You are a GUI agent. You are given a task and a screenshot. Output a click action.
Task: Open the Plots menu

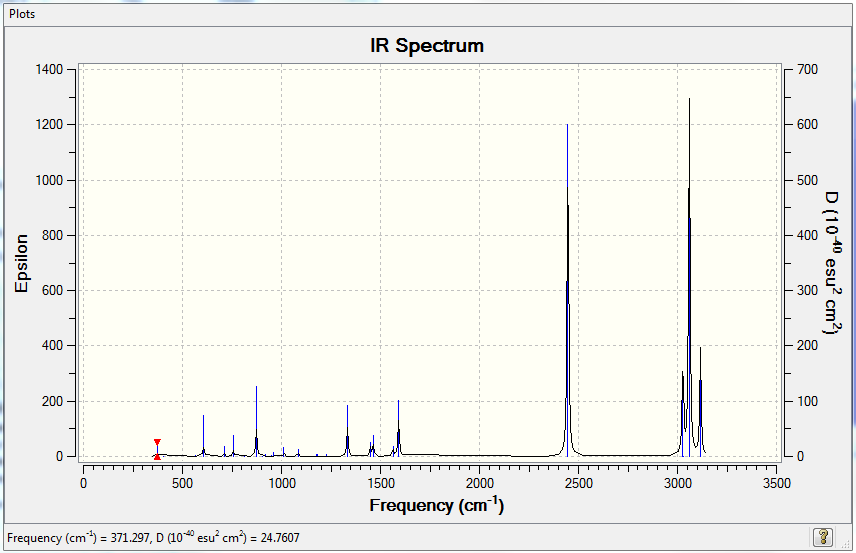pos(22,14)
